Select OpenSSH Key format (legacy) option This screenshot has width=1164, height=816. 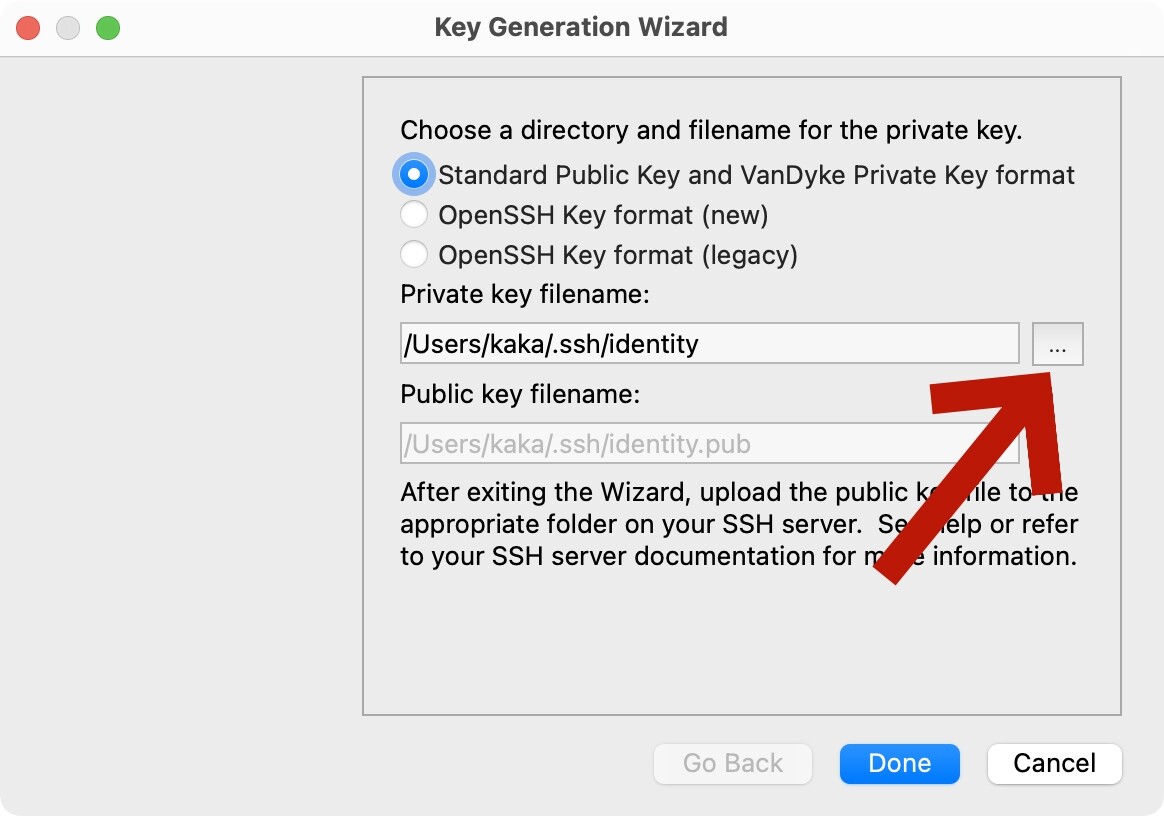pyautogui.click(x=414, y=255)
